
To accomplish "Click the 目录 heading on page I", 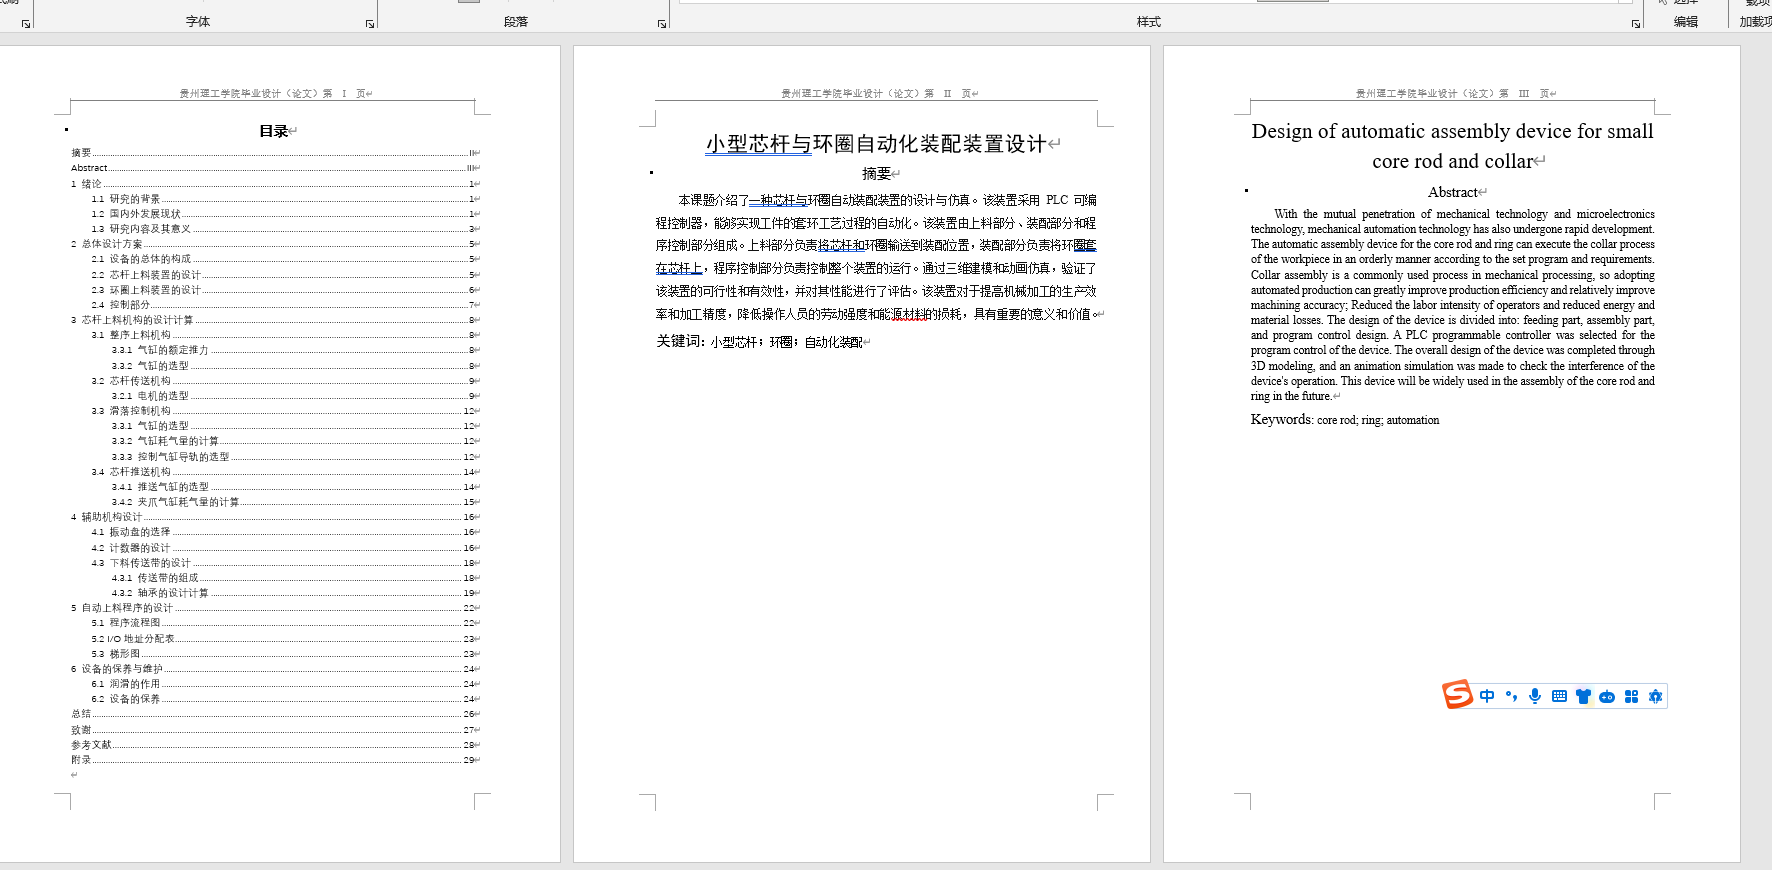I will click(274, 131).
